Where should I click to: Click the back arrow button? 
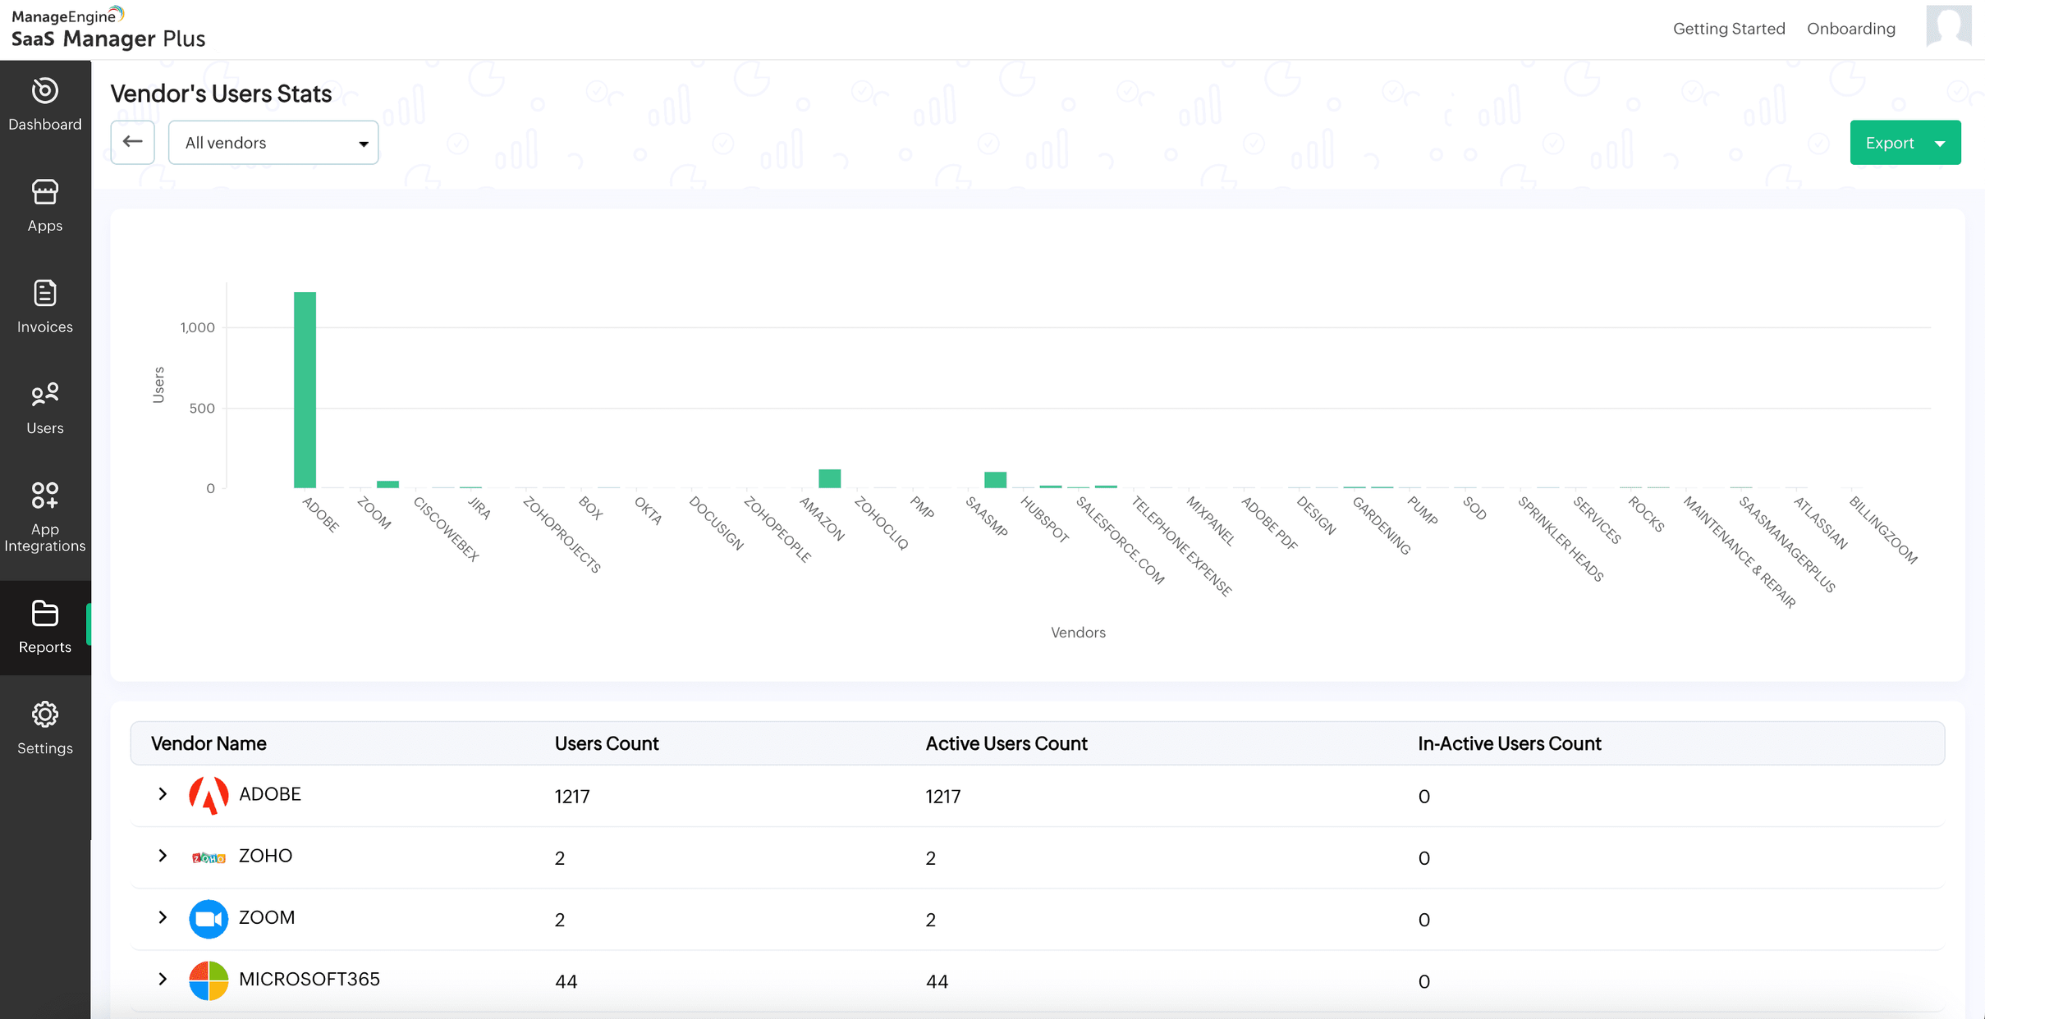132,142
